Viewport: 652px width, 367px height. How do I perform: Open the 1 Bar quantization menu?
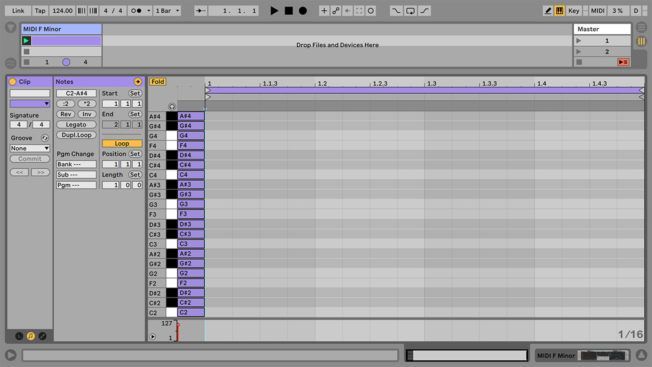click(x=167, y=11)
